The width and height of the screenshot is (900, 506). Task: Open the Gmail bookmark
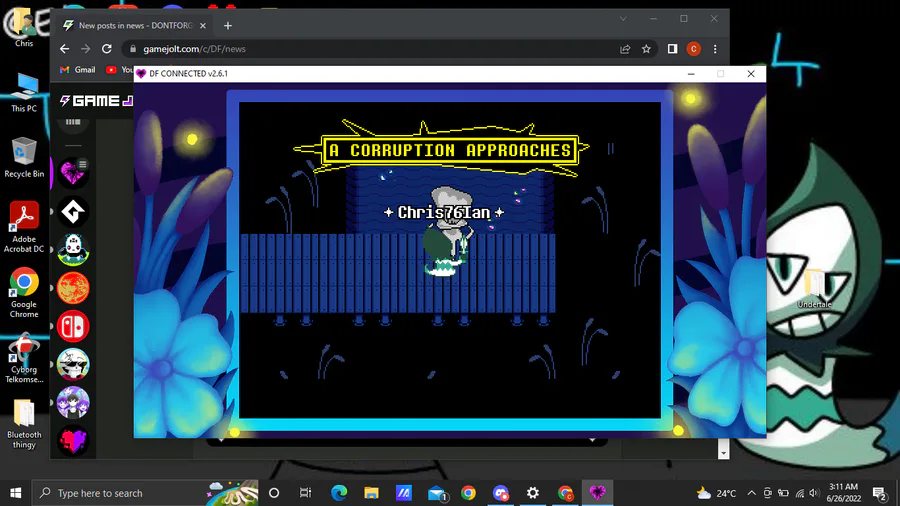pyautogui.click(x=78, y=69)
